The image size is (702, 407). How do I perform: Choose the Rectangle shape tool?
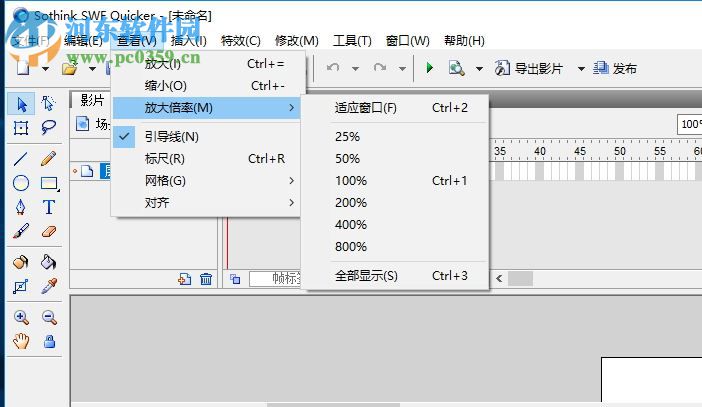[49, 183]
